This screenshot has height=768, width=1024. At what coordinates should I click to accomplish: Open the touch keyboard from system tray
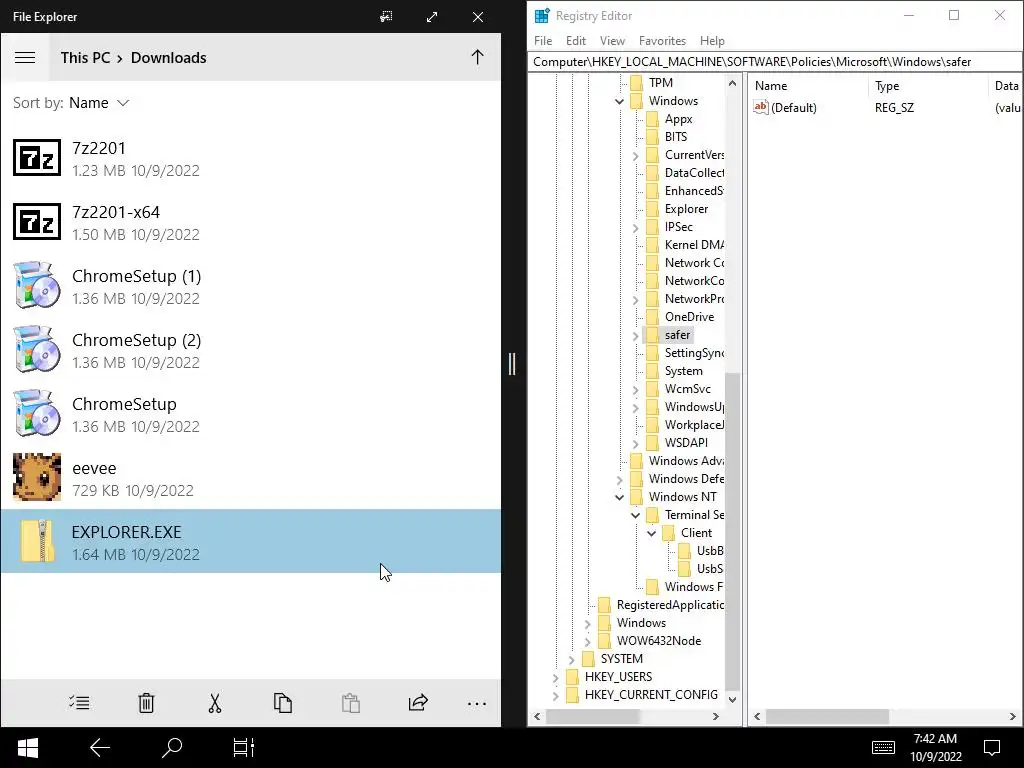click(883, 748)
